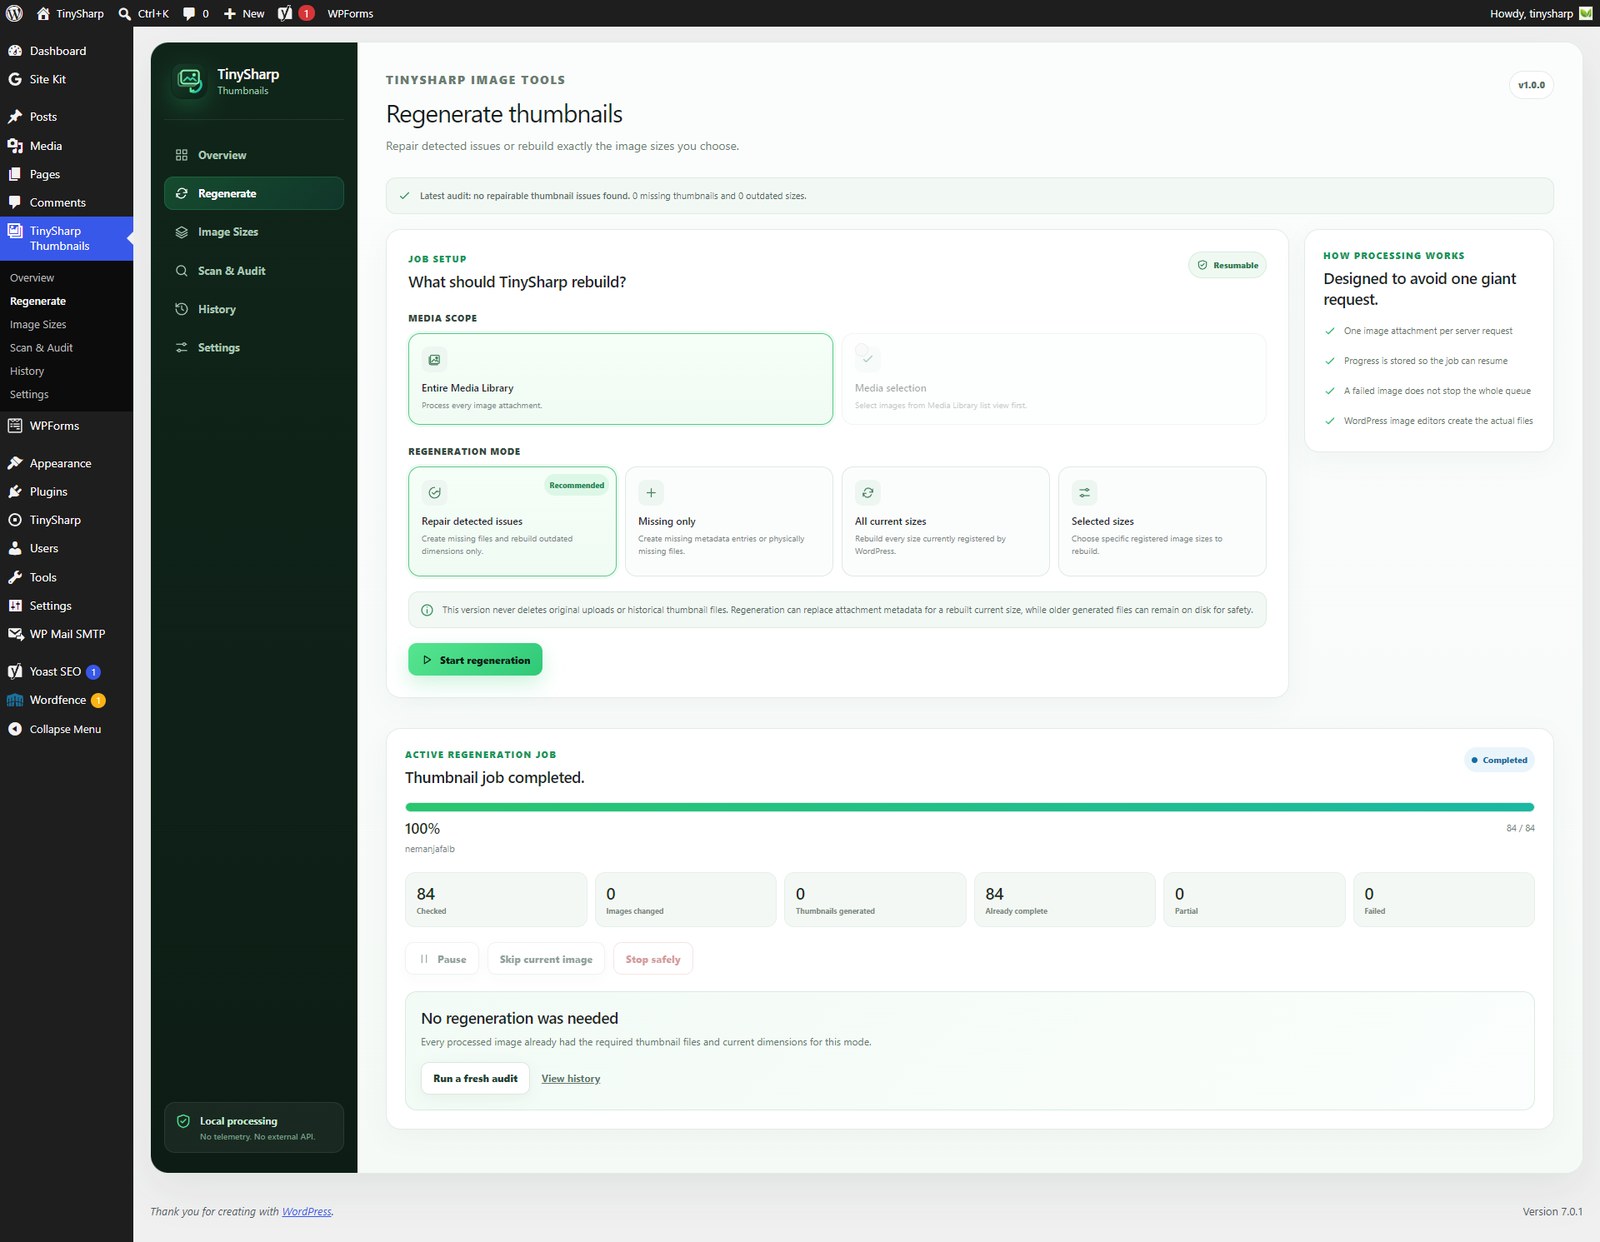1600x1242 pixels.
Task: Click the 84 Already complete stat
Action: click(1065, 900)
